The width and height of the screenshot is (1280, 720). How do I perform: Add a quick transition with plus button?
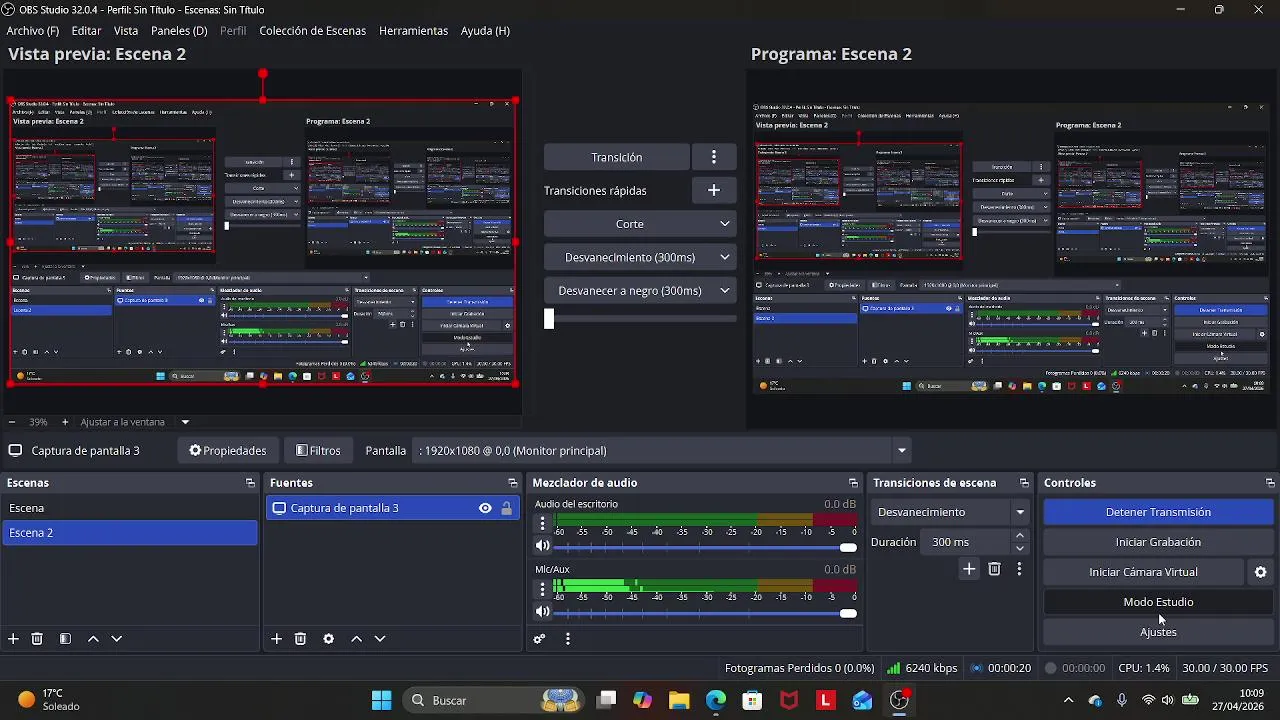click(x=713, y=190)
